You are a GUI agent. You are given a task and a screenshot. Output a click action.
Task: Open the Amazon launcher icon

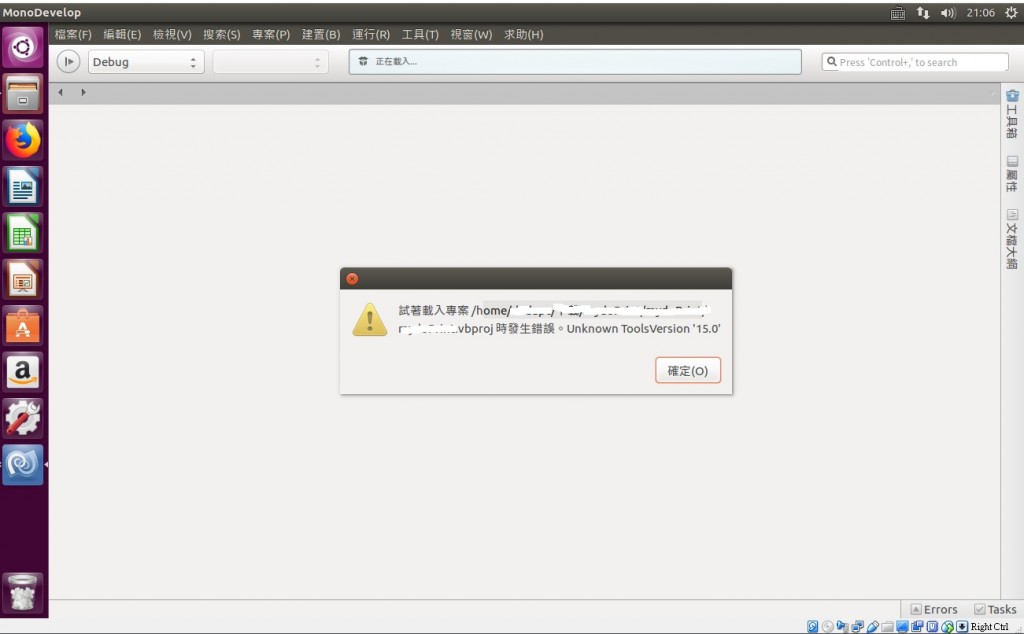(x=23, y=372)
